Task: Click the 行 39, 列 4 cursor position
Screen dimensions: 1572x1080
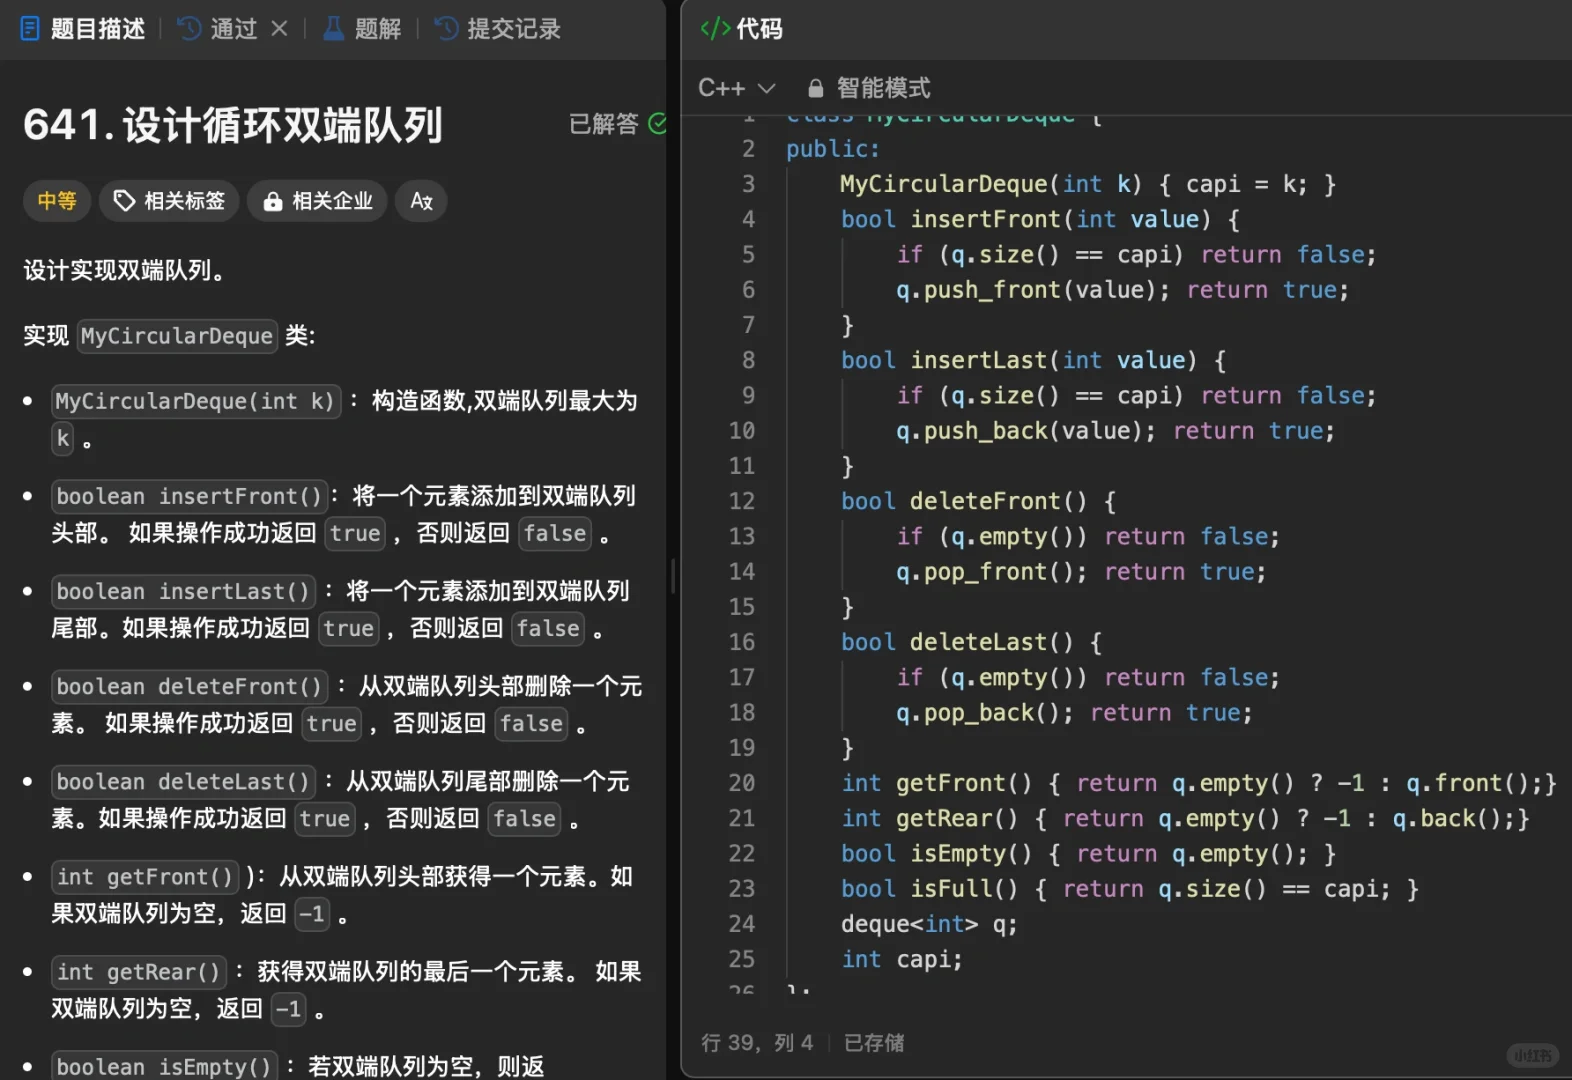Action: (x=757, y=1043)
